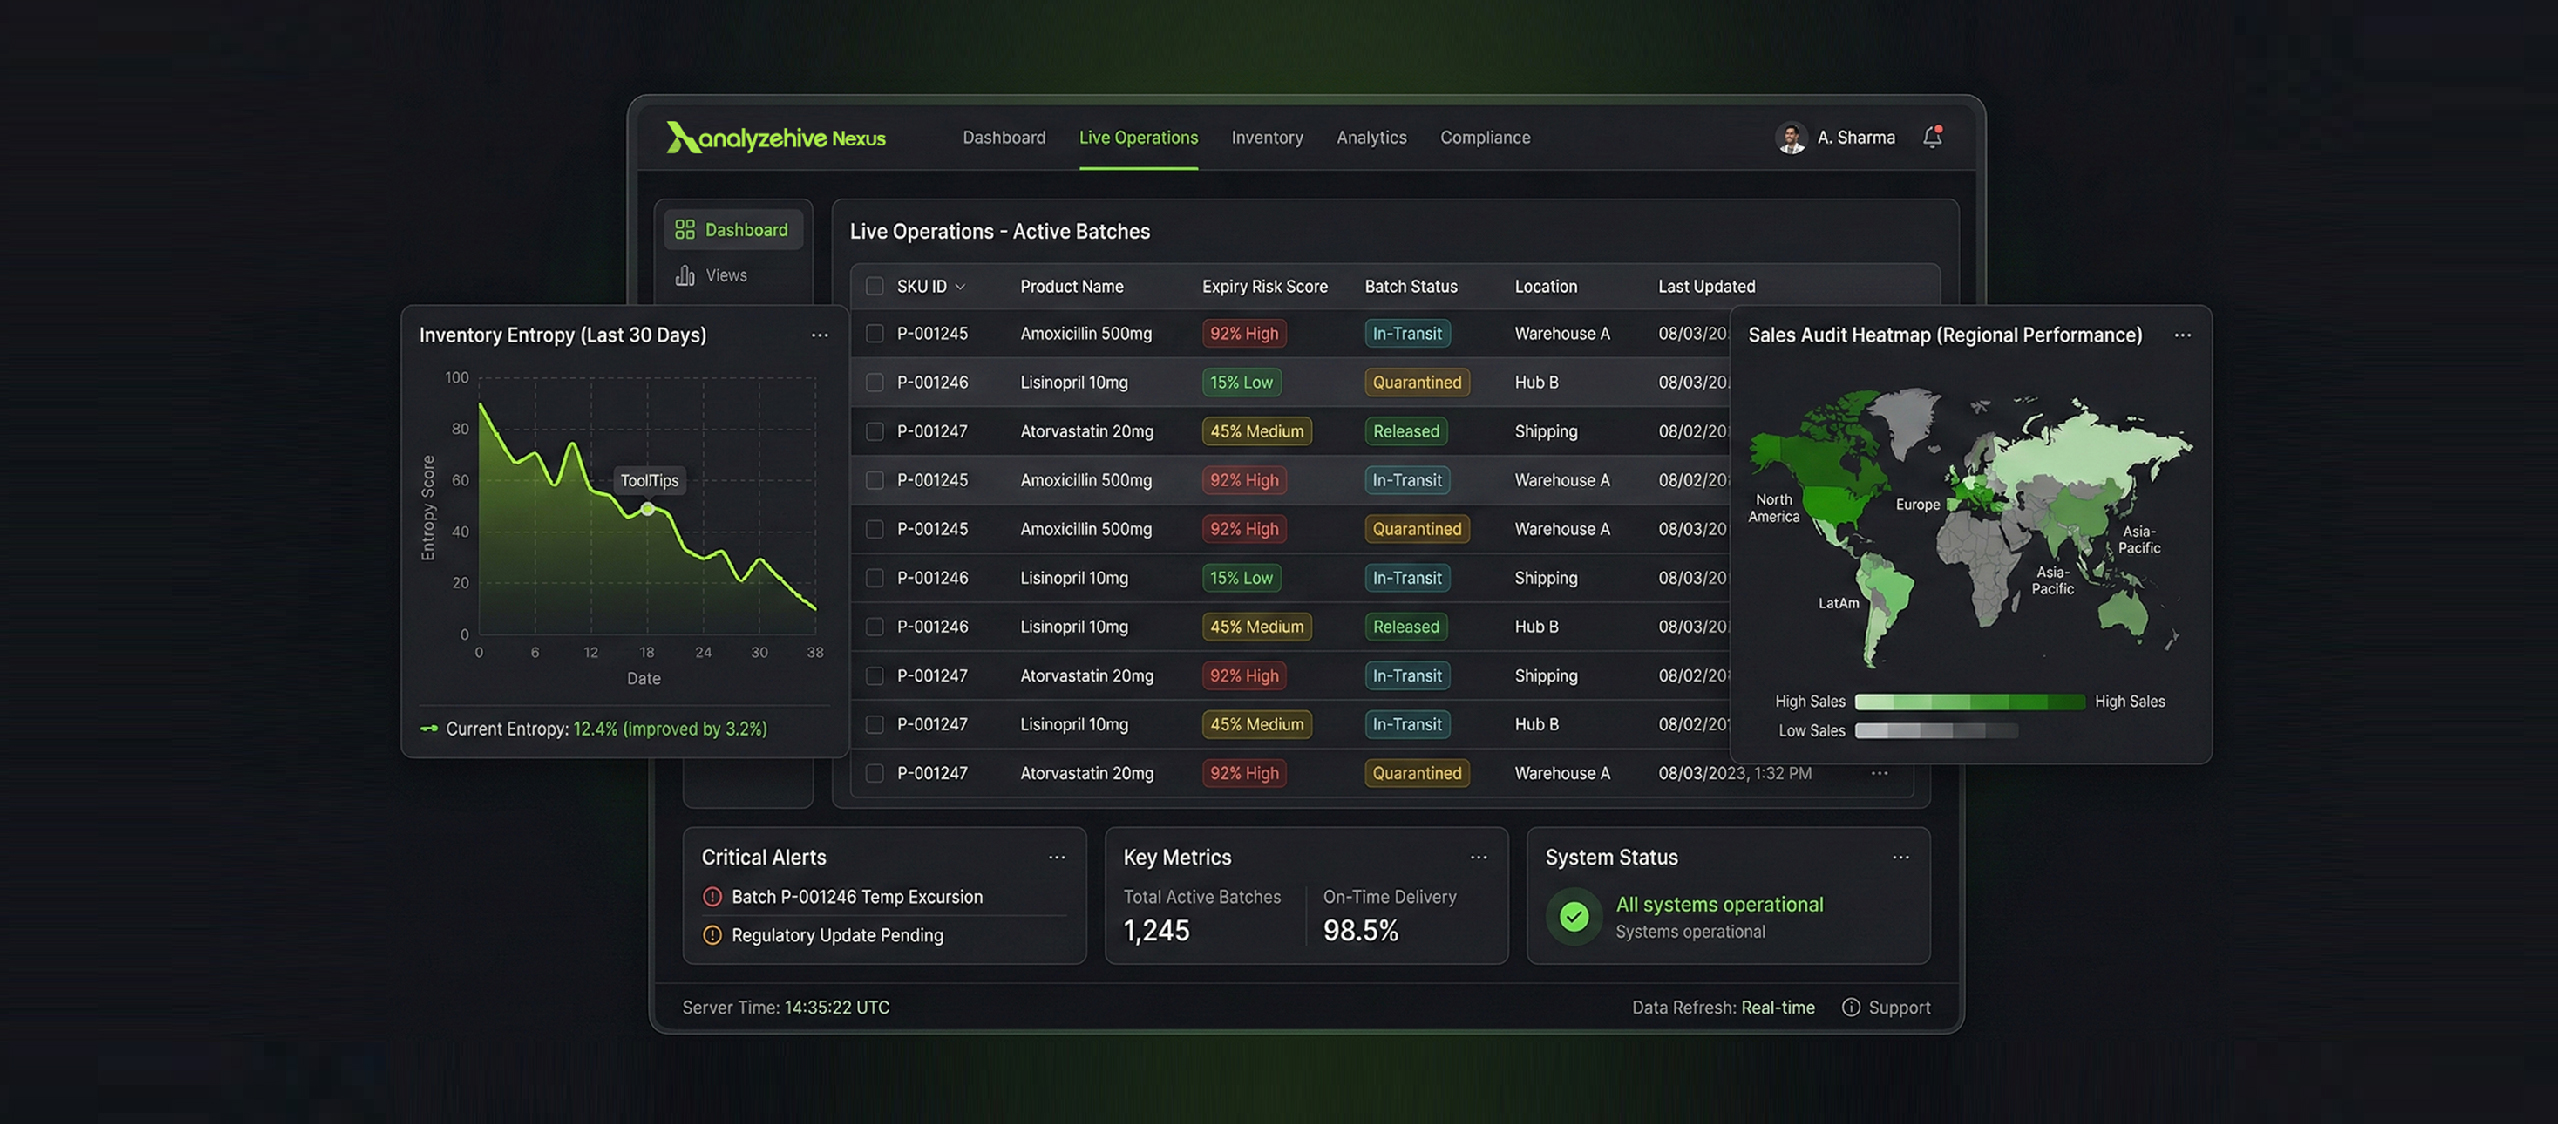Click the Regulatory Update Pending warning icon
The height and width of the screenshot is (1124, 2558).
point(712,935)
